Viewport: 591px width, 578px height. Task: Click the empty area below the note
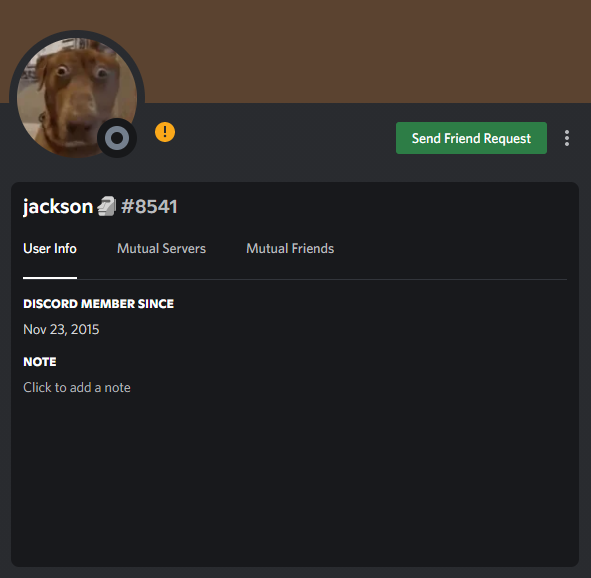click(295, 479)
